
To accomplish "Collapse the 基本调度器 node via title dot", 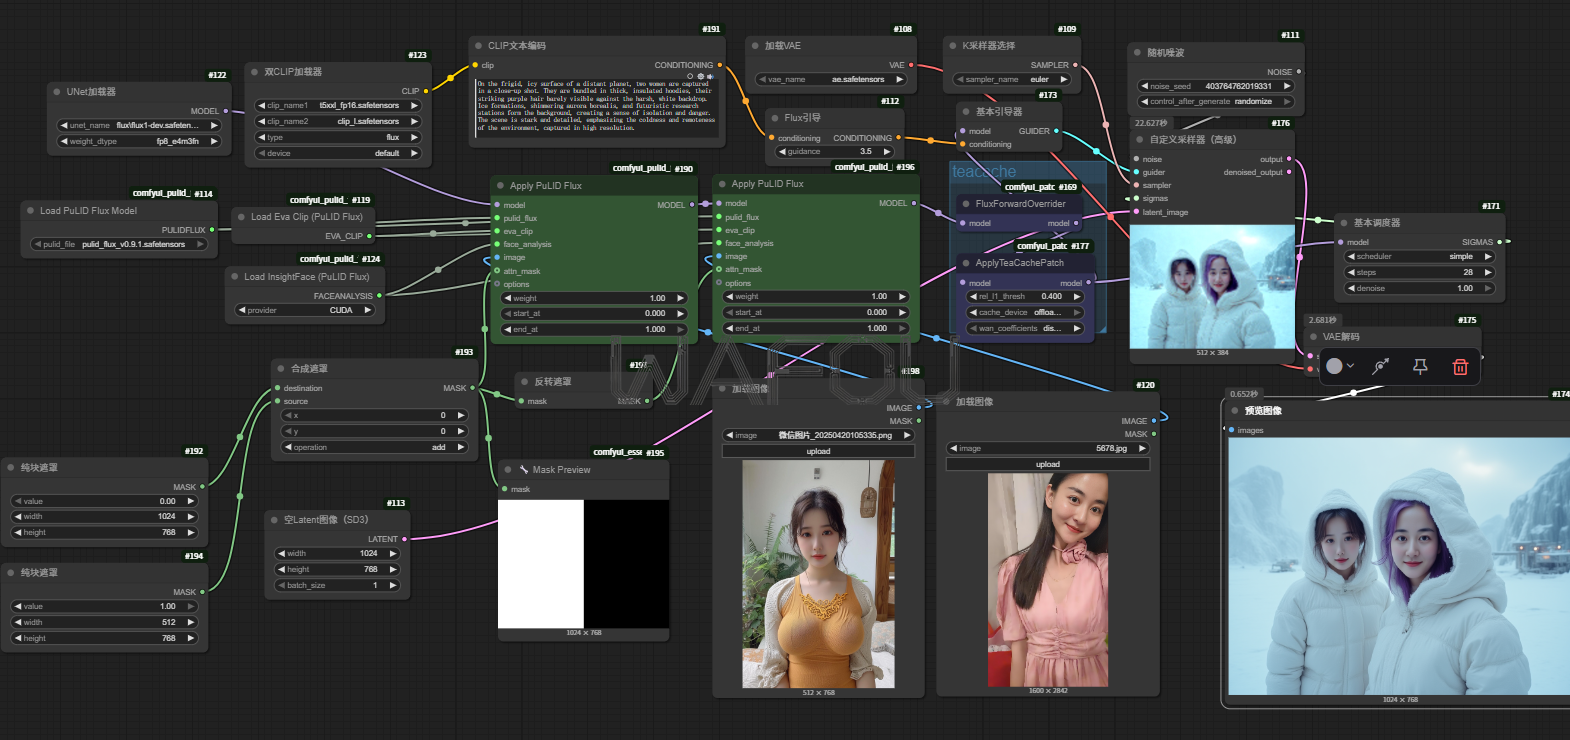I will coord(1344,223).
